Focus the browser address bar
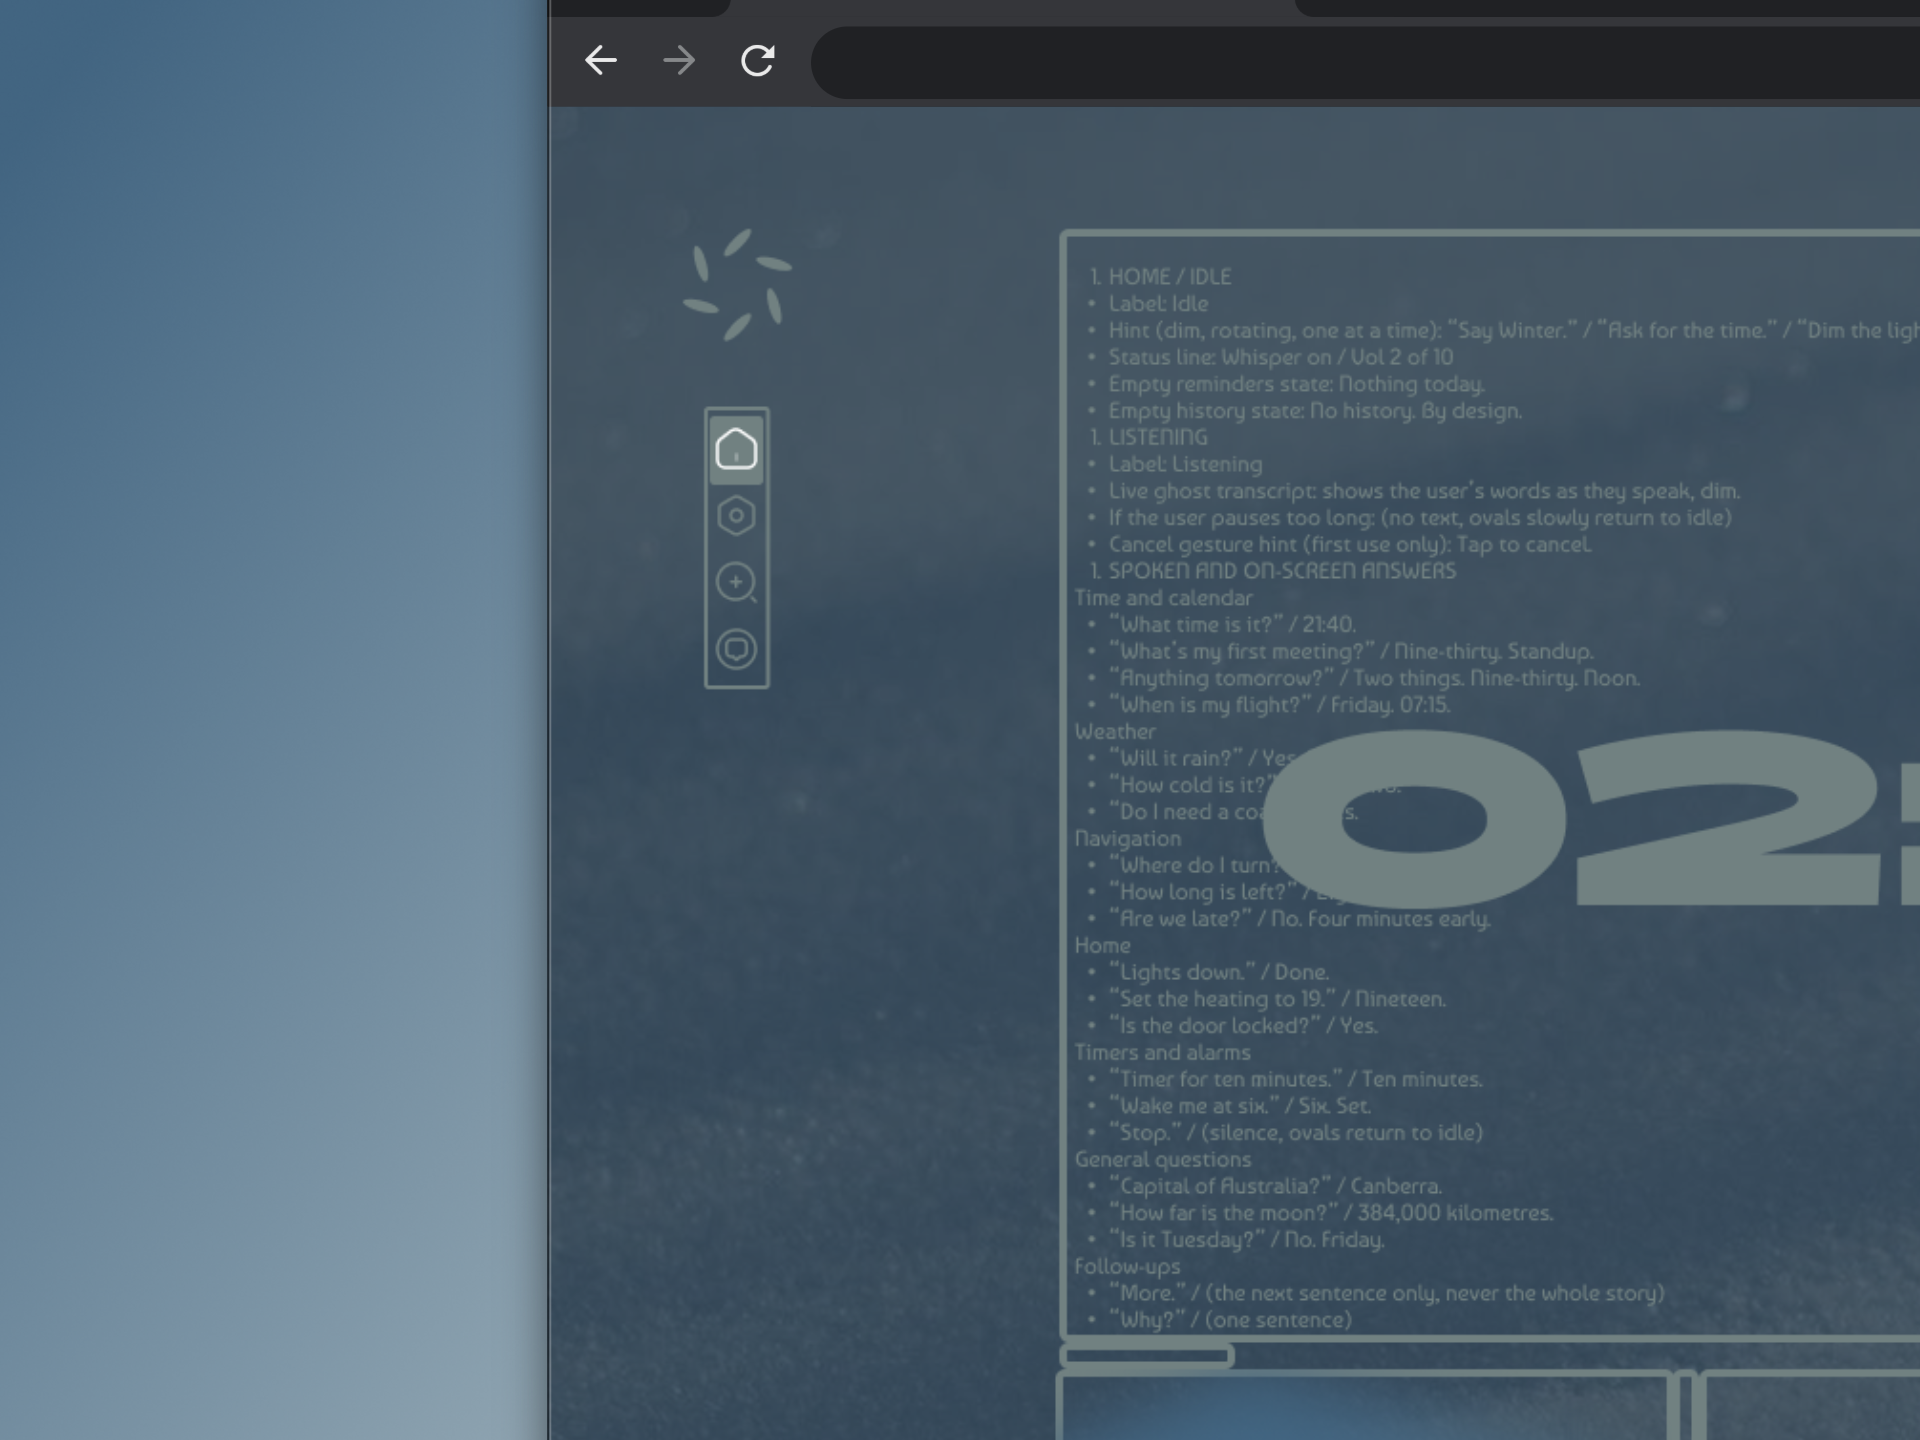 coord(1365,62)
